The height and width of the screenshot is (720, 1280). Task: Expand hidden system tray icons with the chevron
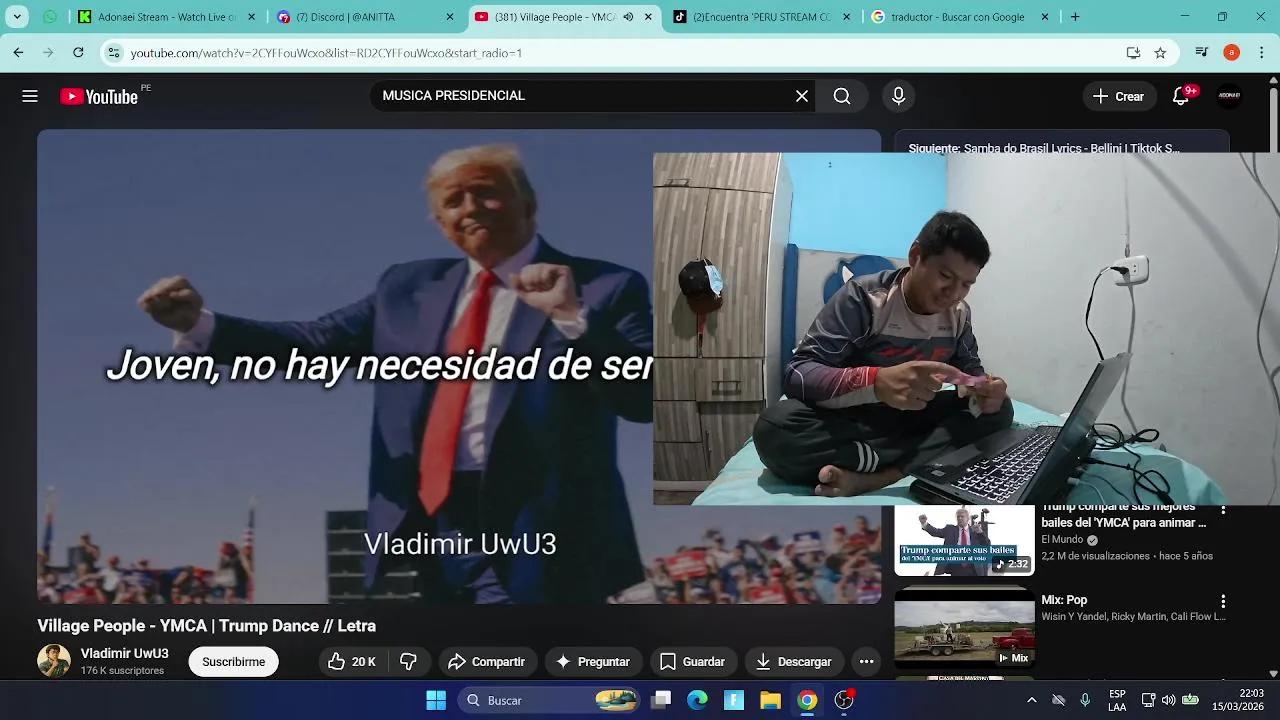(1031, 700)
